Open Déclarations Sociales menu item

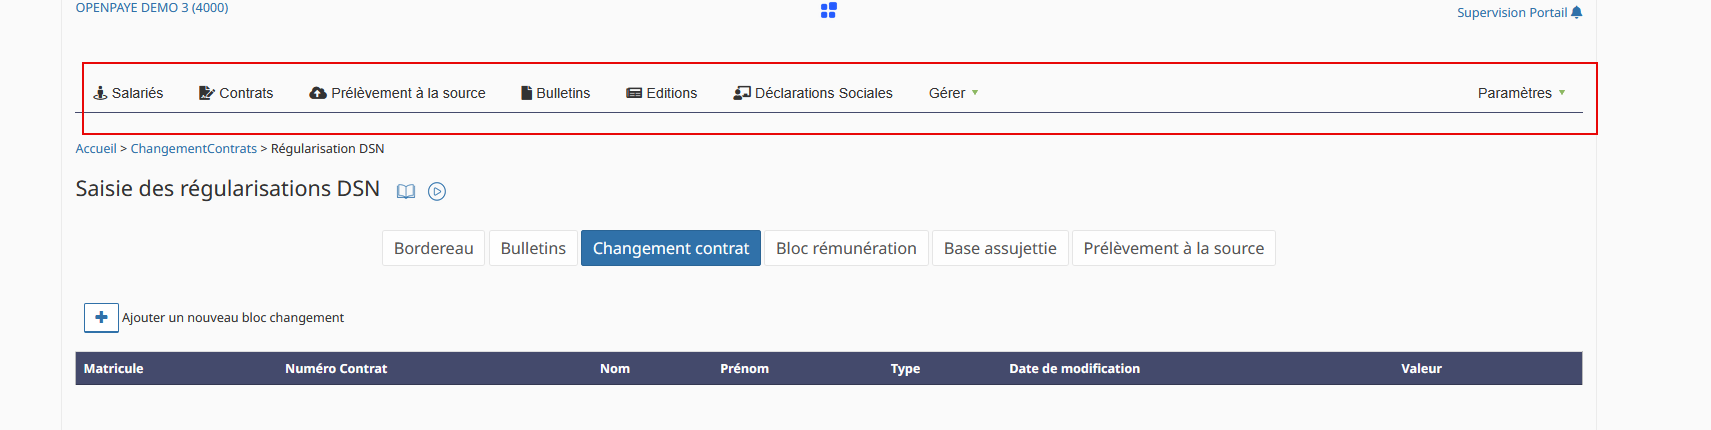(813, 93)
